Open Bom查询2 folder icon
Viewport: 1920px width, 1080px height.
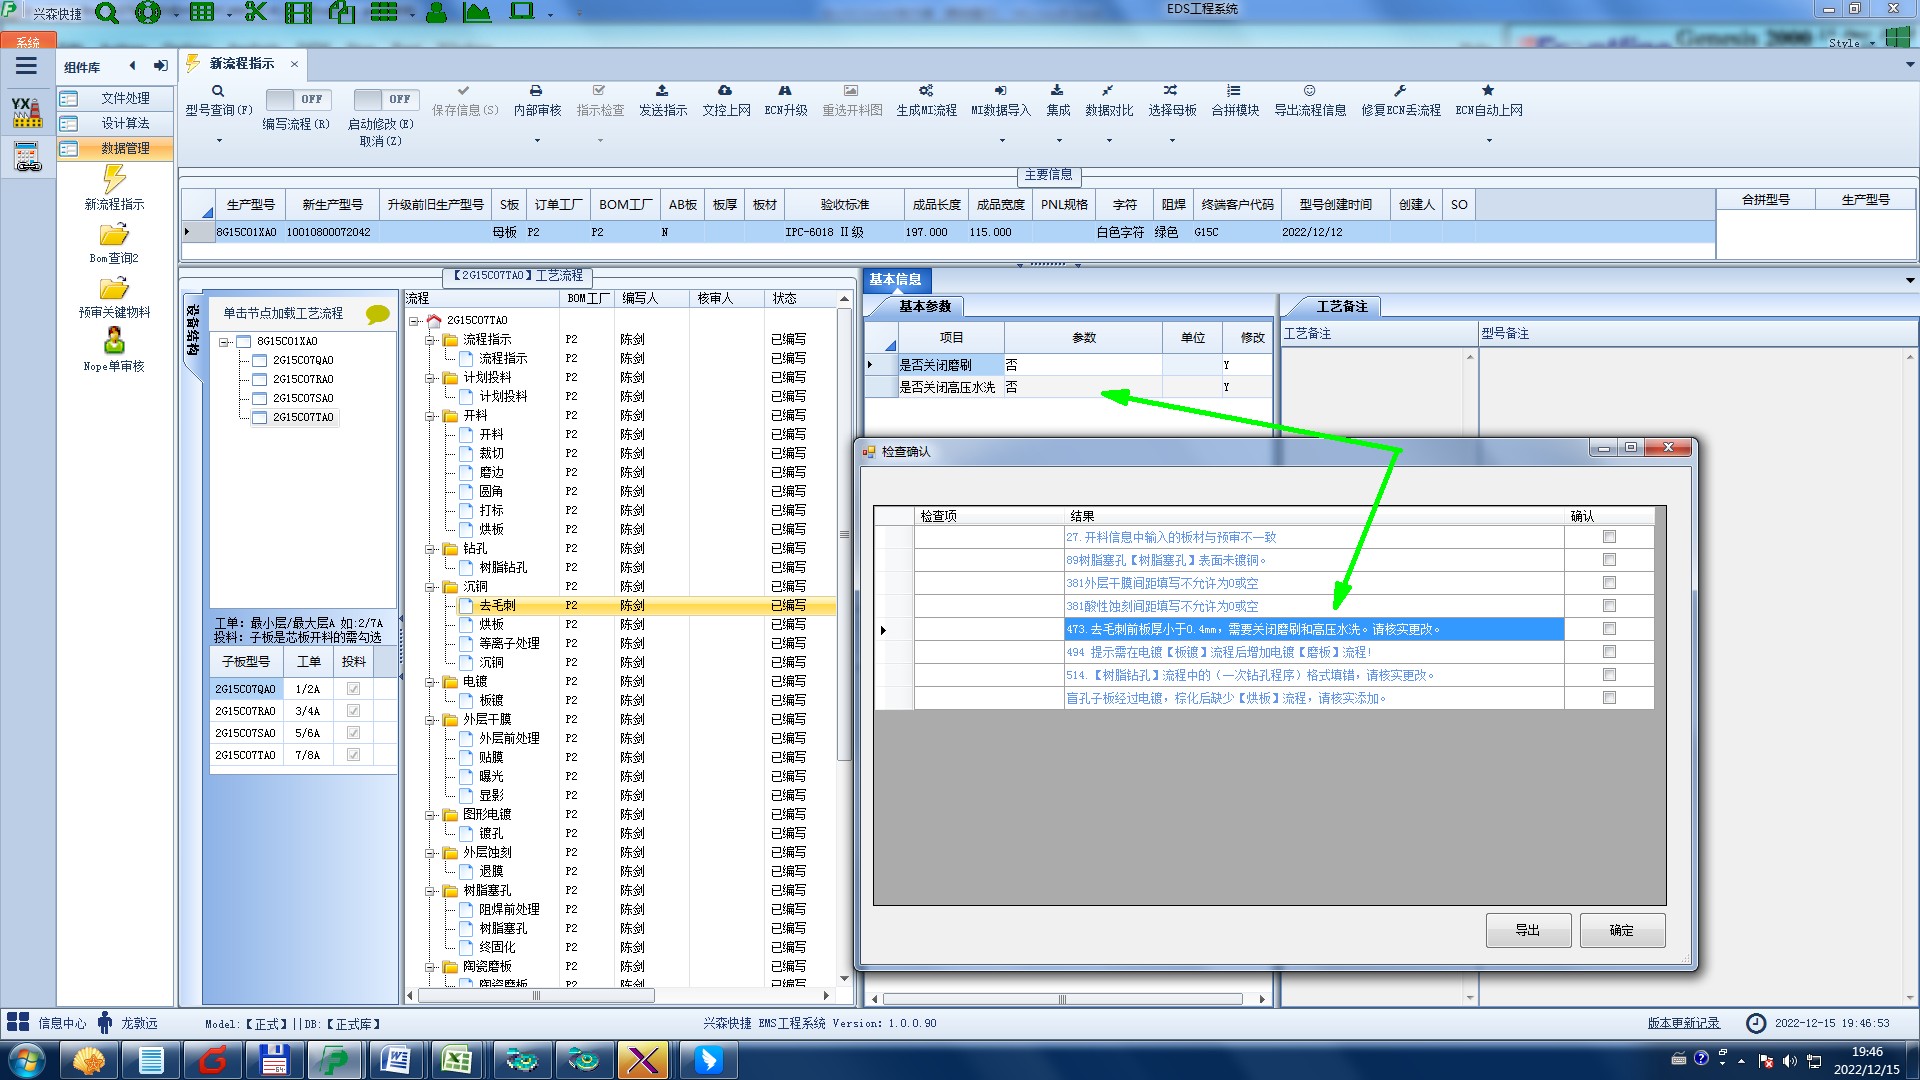(114, 235)
